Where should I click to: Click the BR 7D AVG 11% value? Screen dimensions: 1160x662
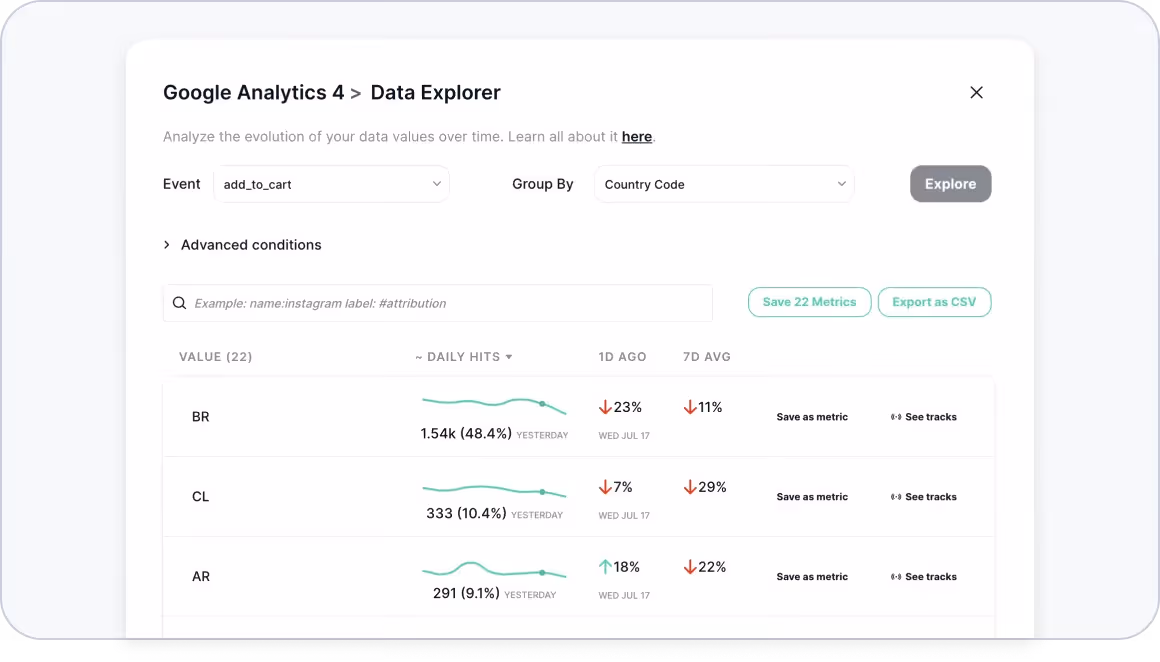coord(709,408)
